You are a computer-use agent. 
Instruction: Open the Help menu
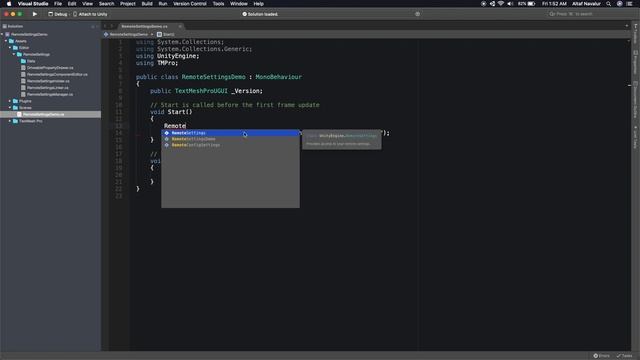[x=258, y=4]
